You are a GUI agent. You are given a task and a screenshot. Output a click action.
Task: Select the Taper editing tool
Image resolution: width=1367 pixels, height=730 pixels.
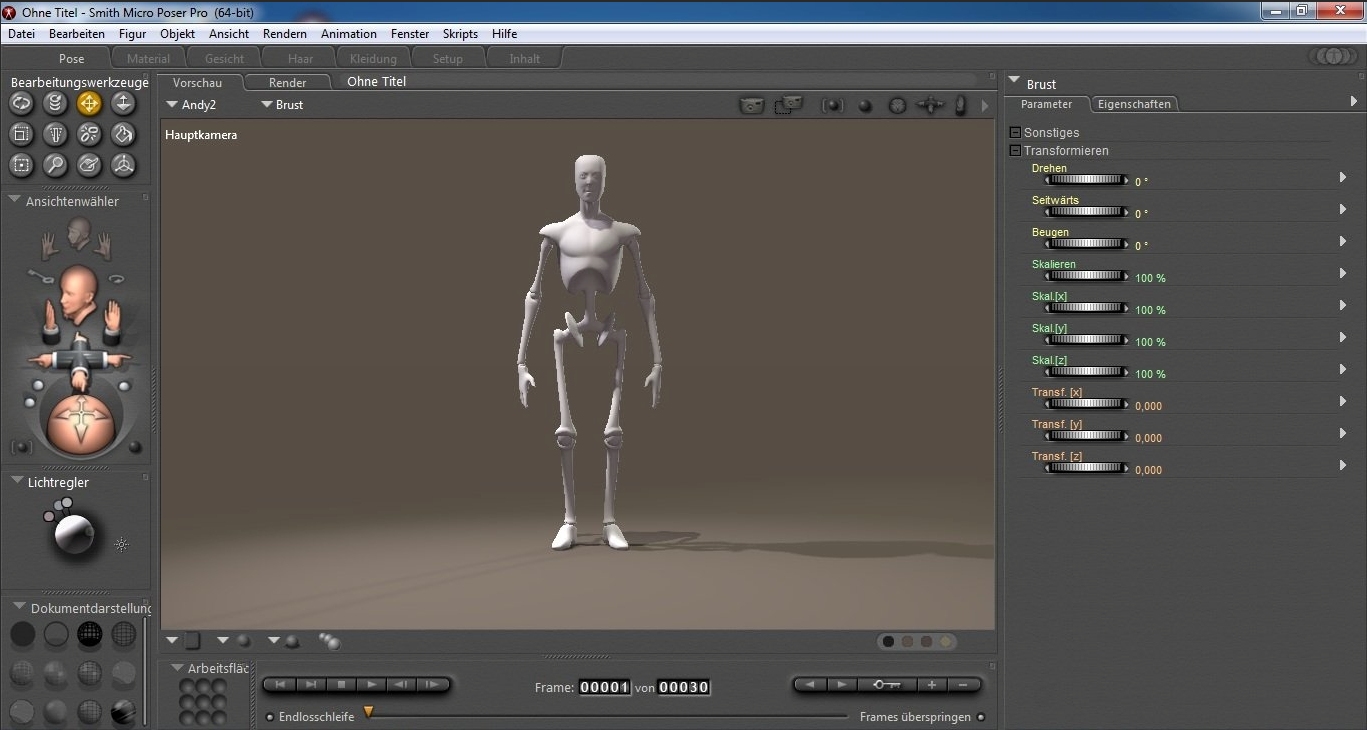pos(55,133)
